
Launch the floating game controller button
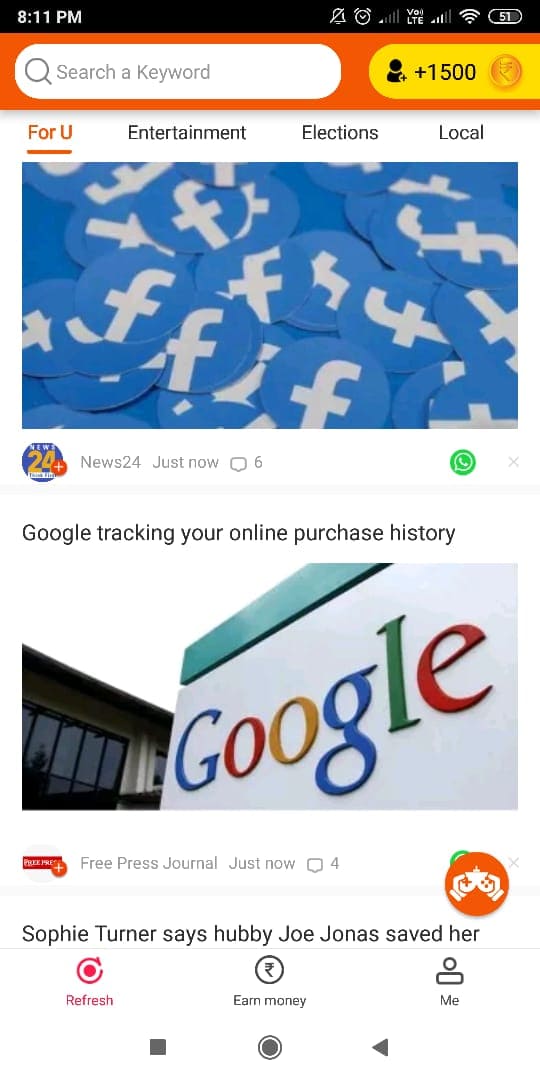point(477,884)
